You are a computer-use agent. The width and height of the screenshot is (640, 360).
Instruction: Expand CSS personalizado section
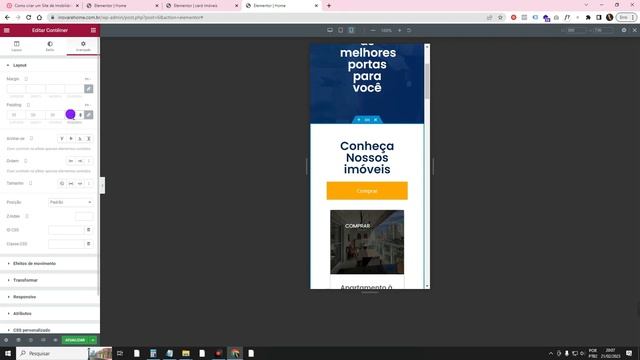tap(31, 330)
